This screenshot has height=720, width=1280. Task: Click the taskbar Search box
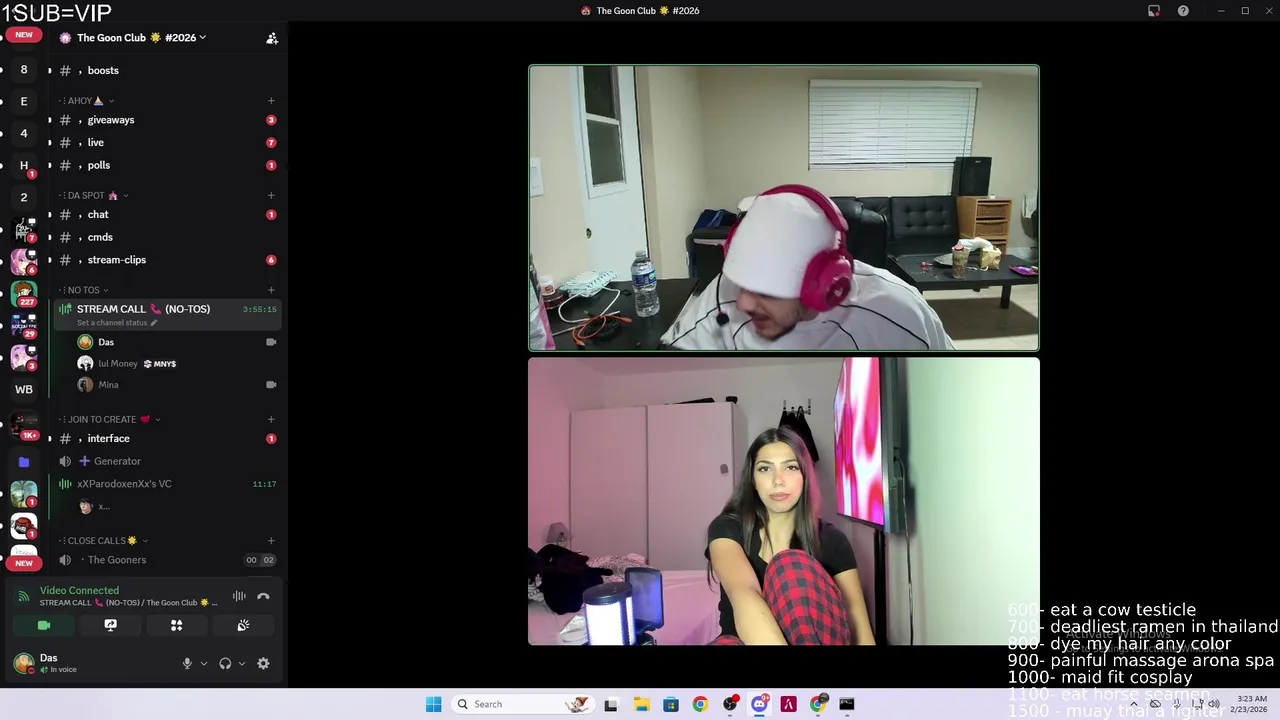click(x=521, y=704)
